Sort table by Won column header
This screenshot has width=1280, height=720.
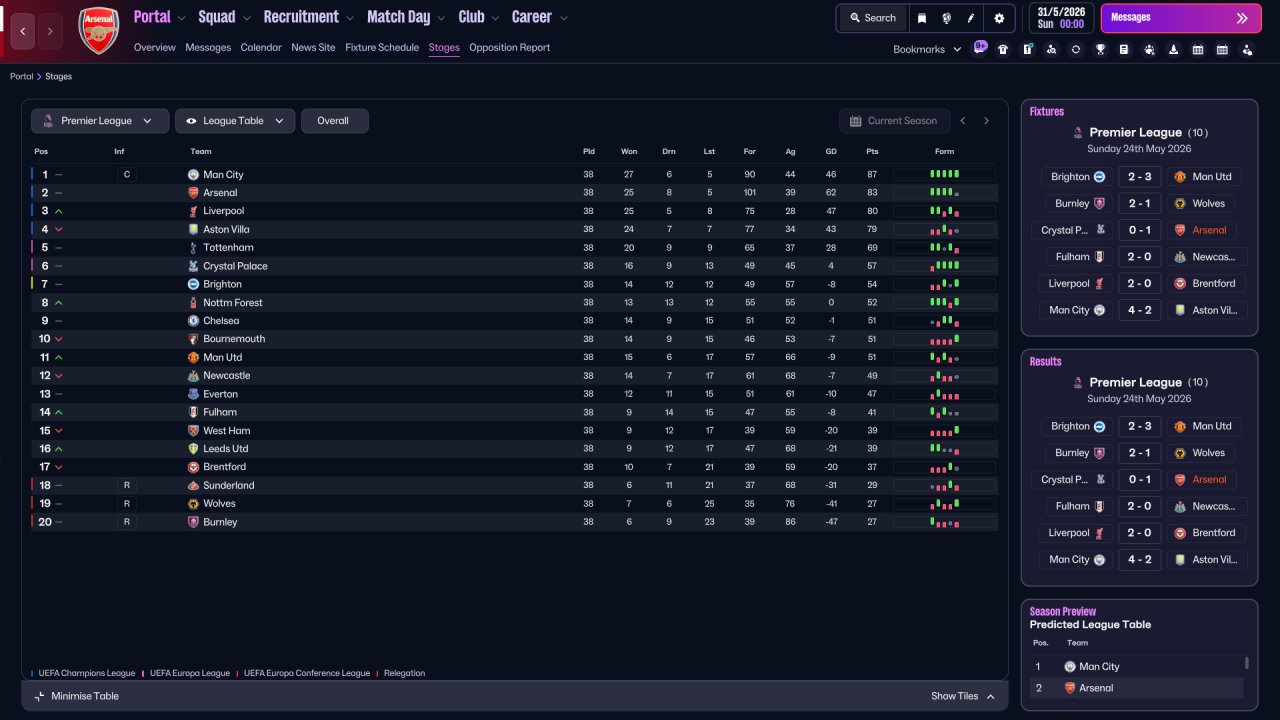click(x=629, y=152)
